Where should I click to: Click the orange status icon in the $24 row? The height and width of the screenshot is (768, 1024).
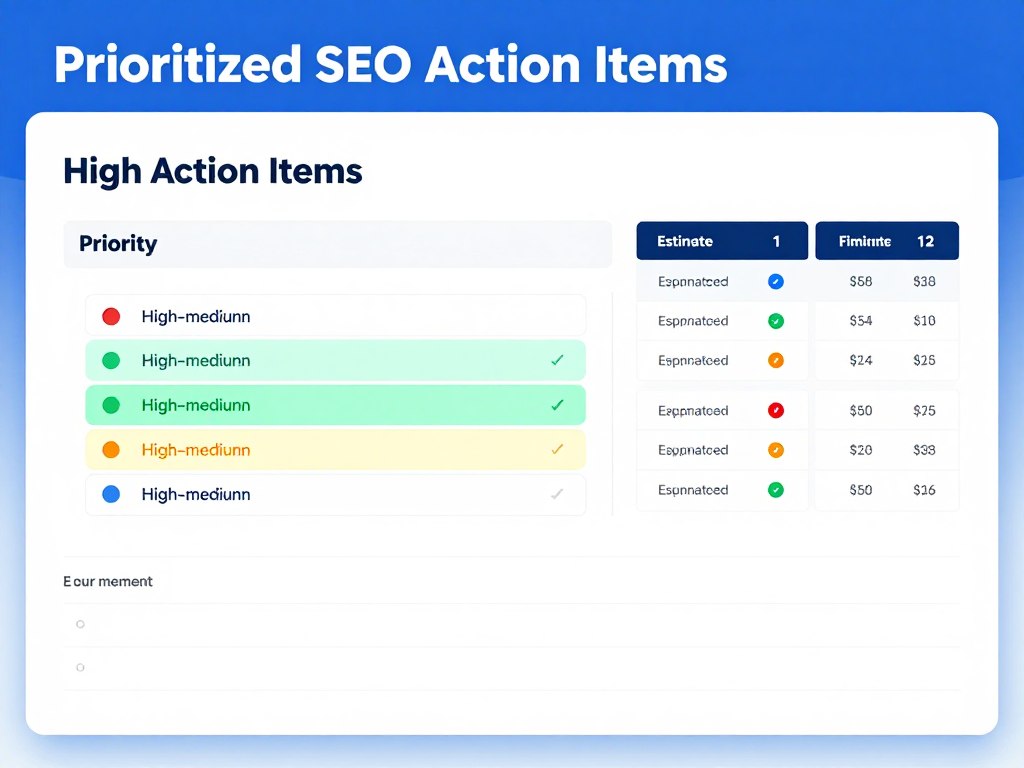776,360
